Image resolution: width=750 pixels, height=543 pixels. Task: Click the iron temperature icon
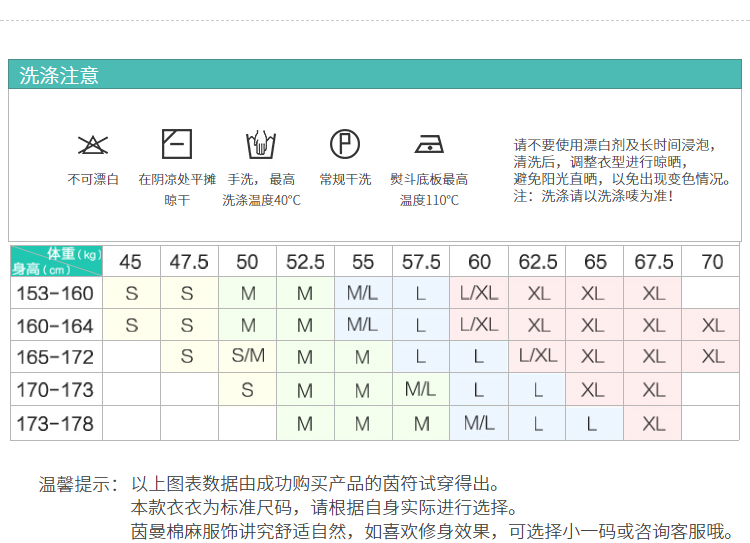[x=429, y=144]
